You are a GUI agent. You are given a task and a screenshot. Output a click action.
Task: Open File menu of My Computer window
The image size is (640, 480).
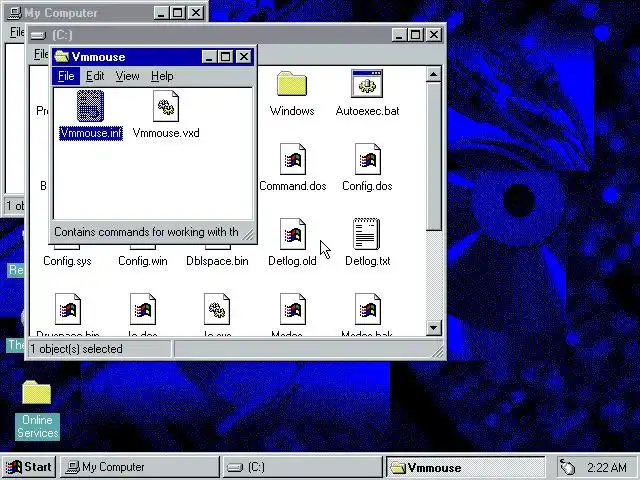[x=17, y=32]
